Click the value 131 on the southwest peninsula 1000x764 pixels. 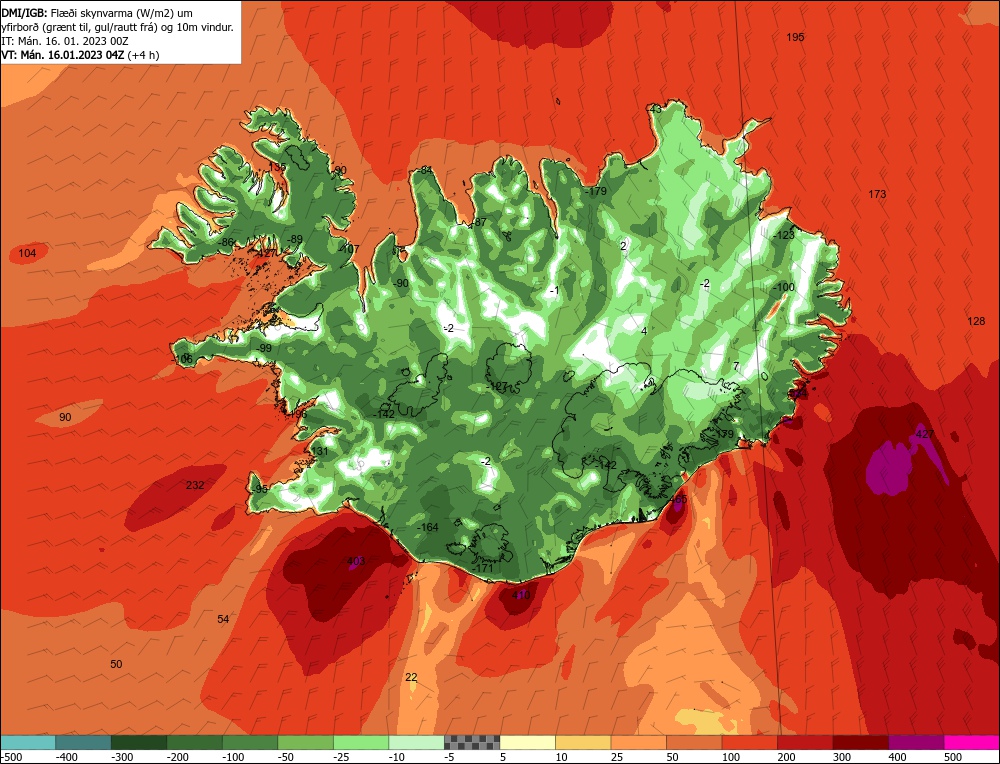319,451
